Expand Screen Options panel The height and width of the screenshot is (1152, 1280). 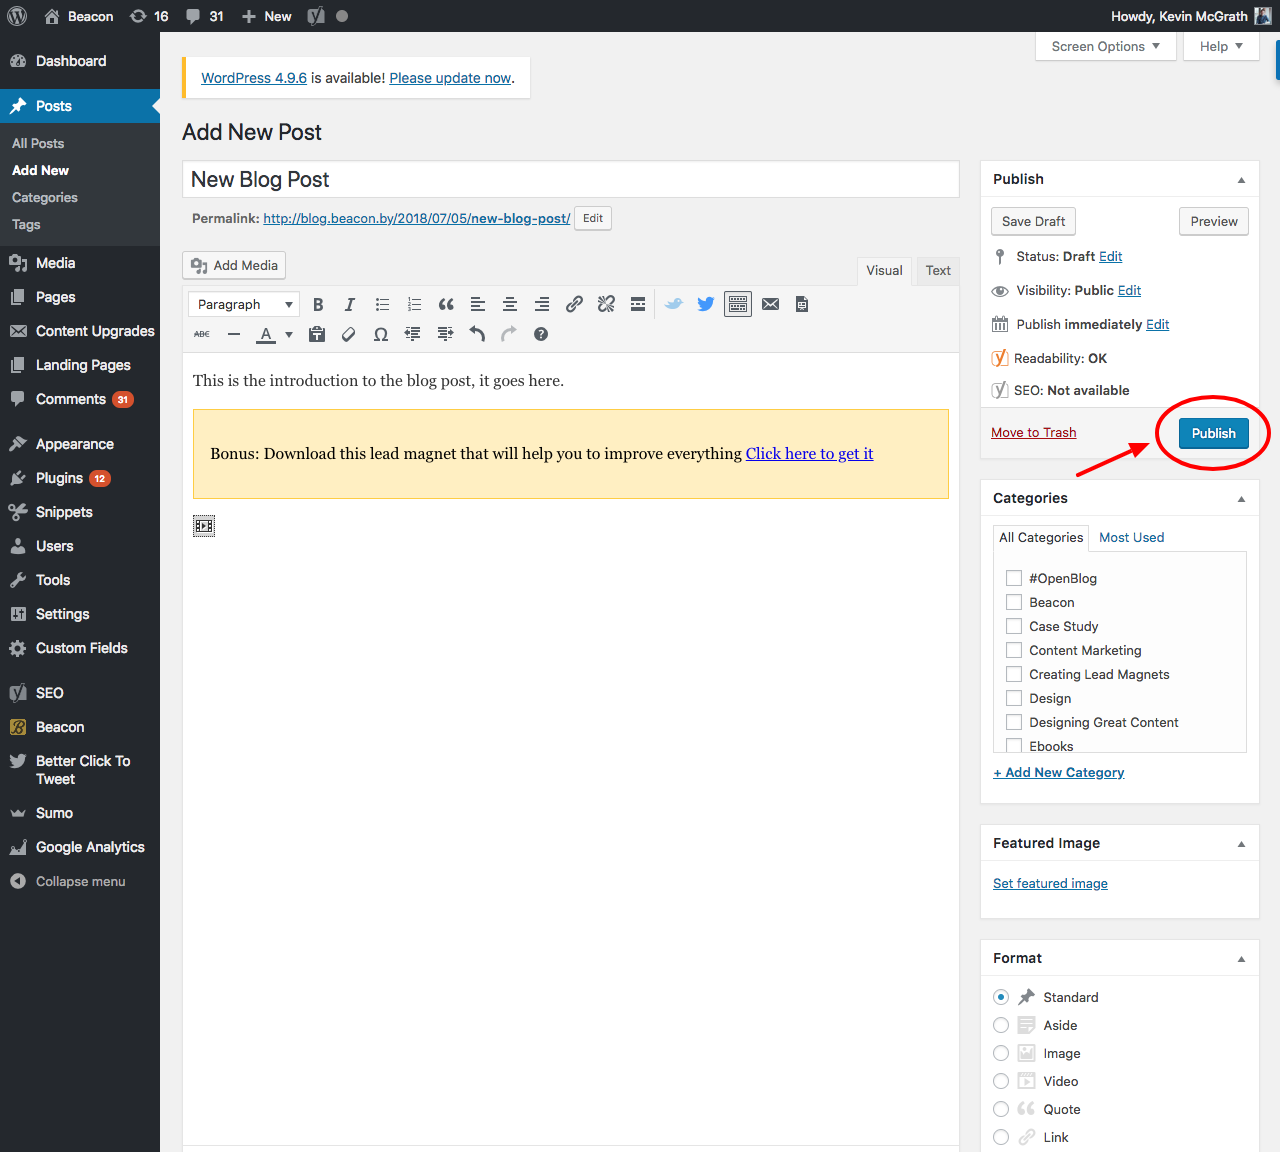click(1106, 46)
